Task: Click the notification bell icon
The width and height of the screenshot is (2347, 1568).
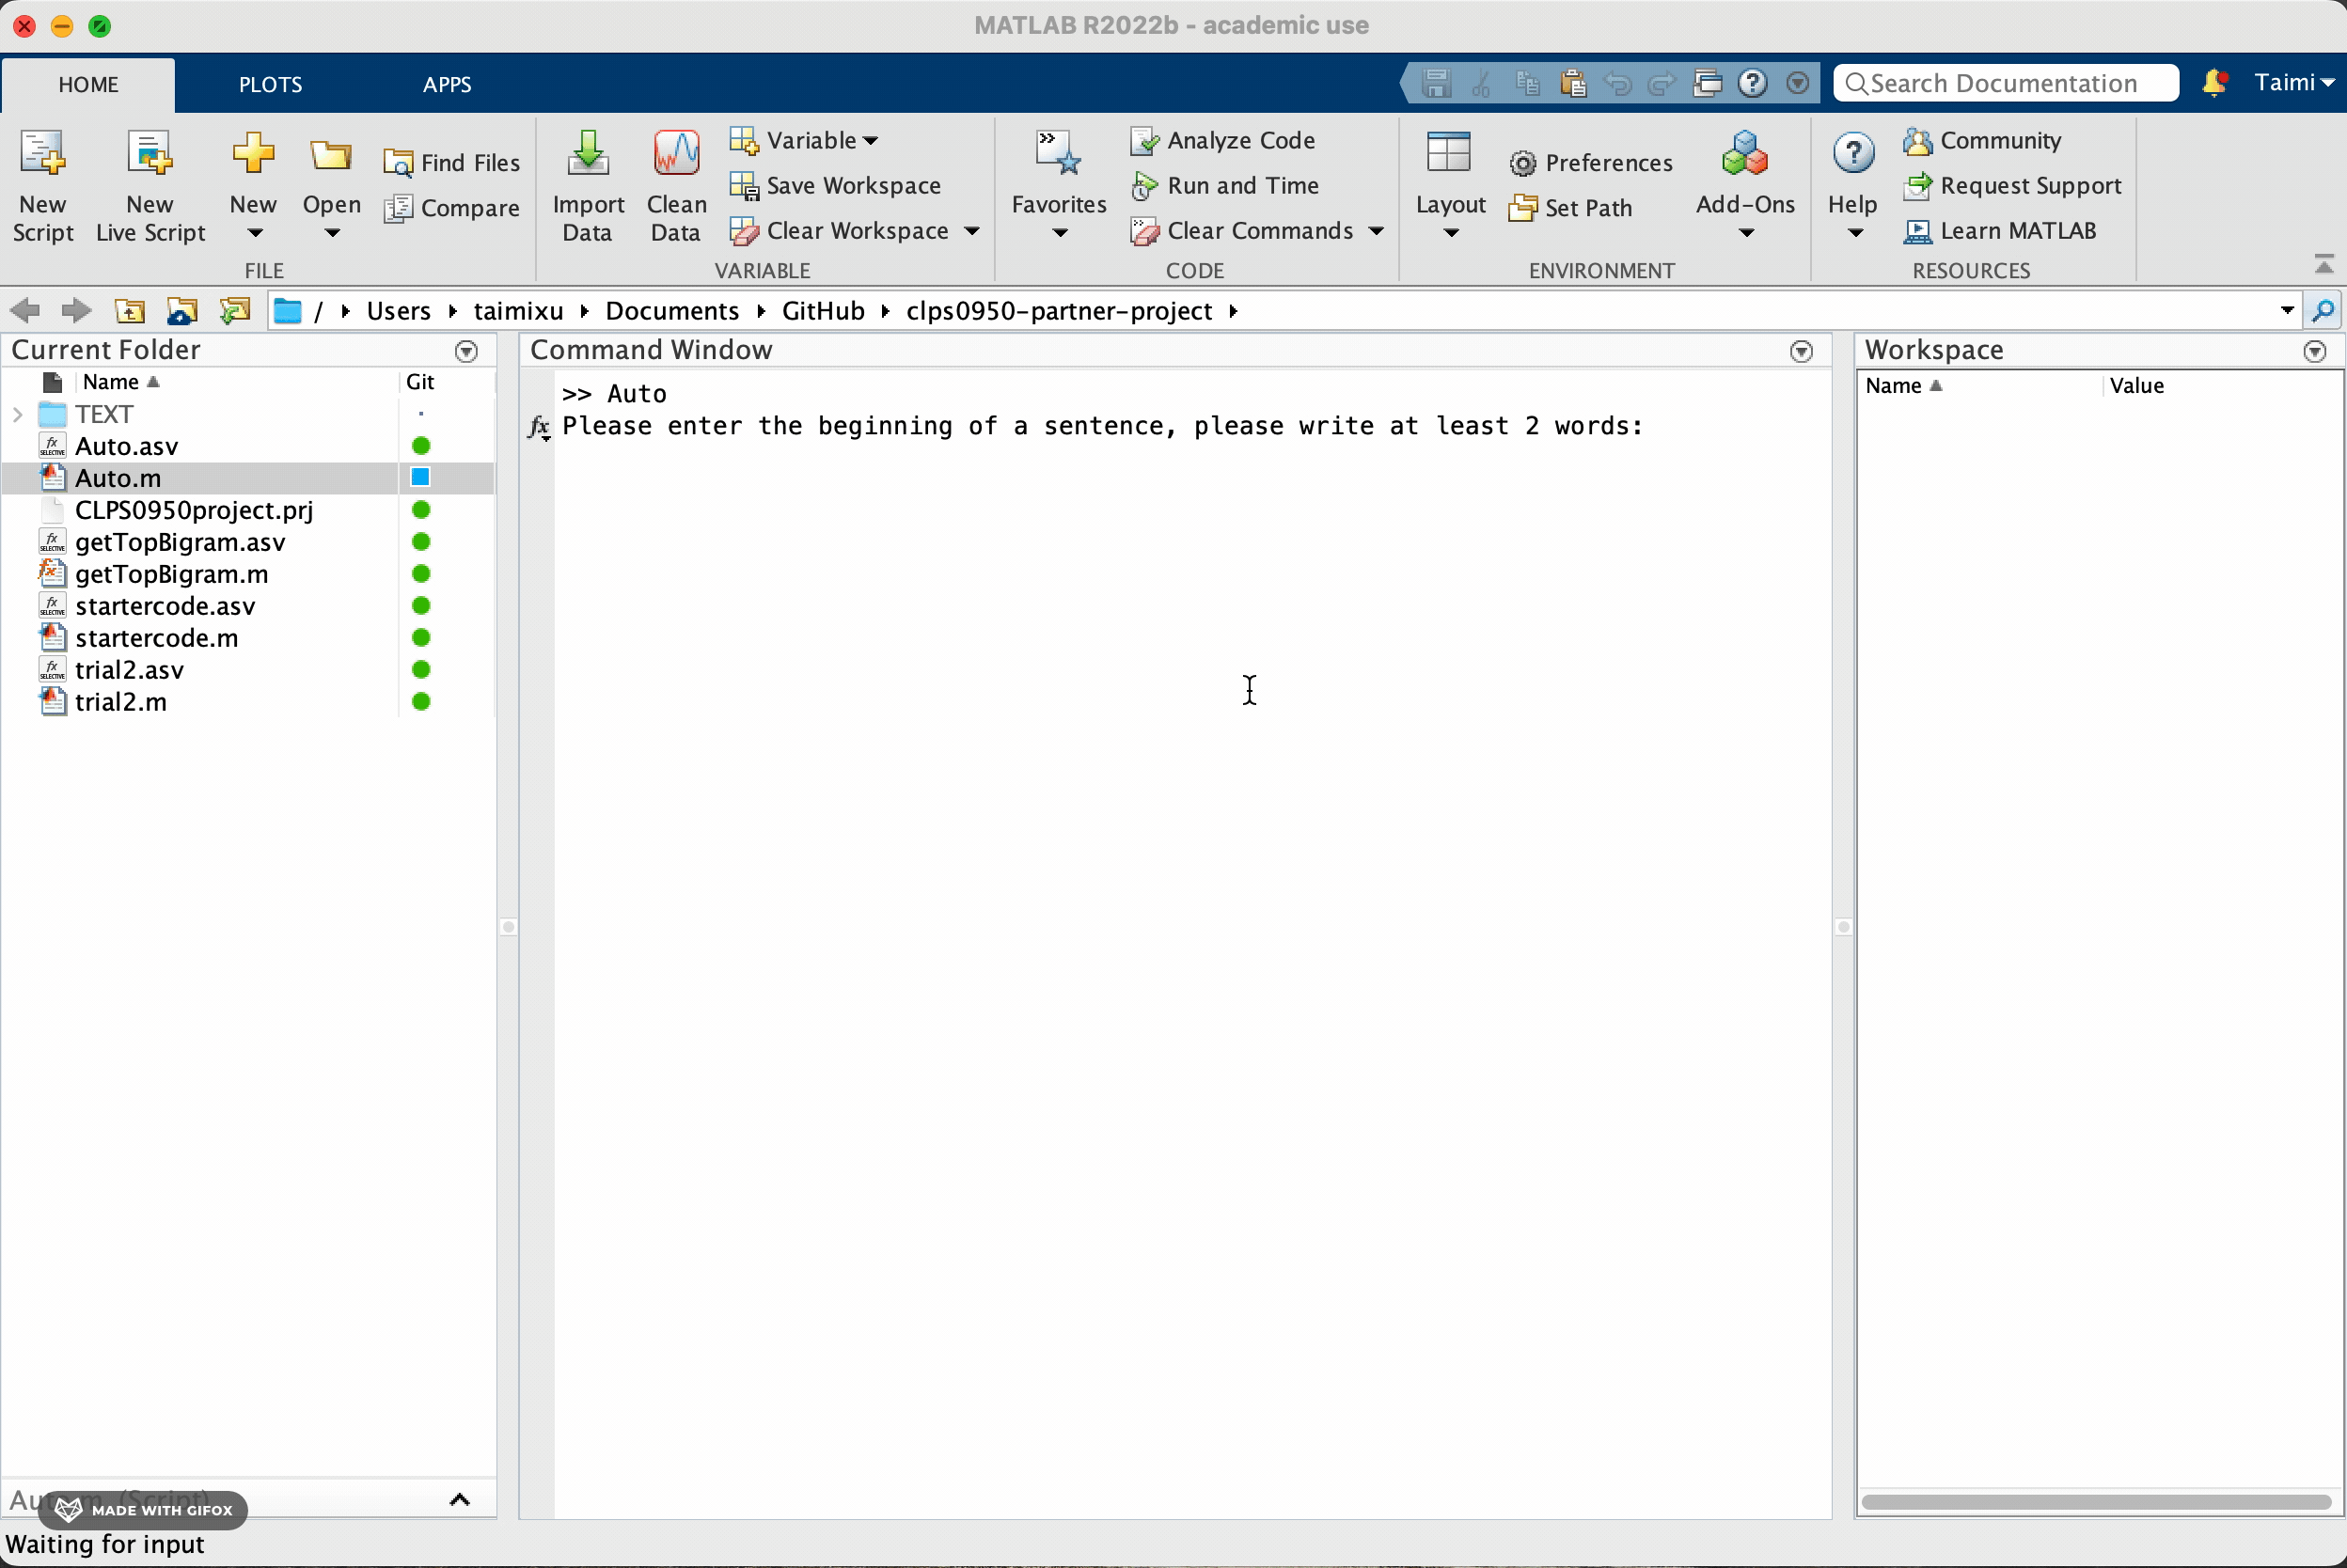Action: pyautogui.click(x=2213, y=83)
